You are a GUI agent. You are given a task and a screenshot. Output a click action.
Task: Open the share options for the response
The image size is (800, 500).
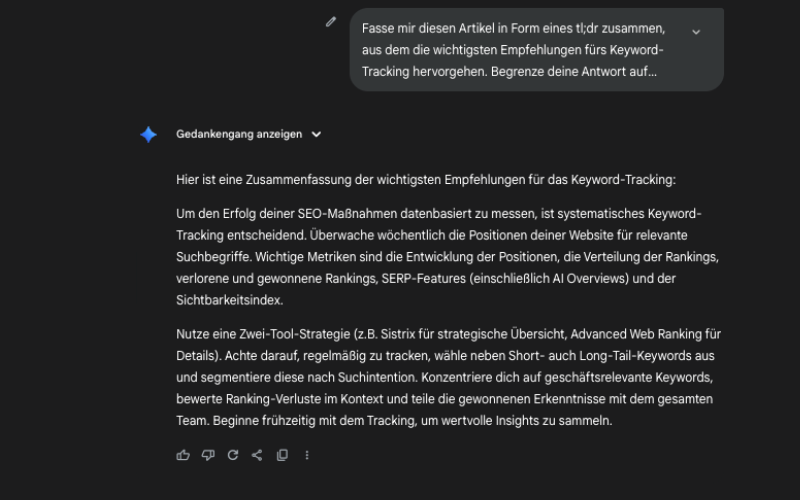tap(257, 455)
